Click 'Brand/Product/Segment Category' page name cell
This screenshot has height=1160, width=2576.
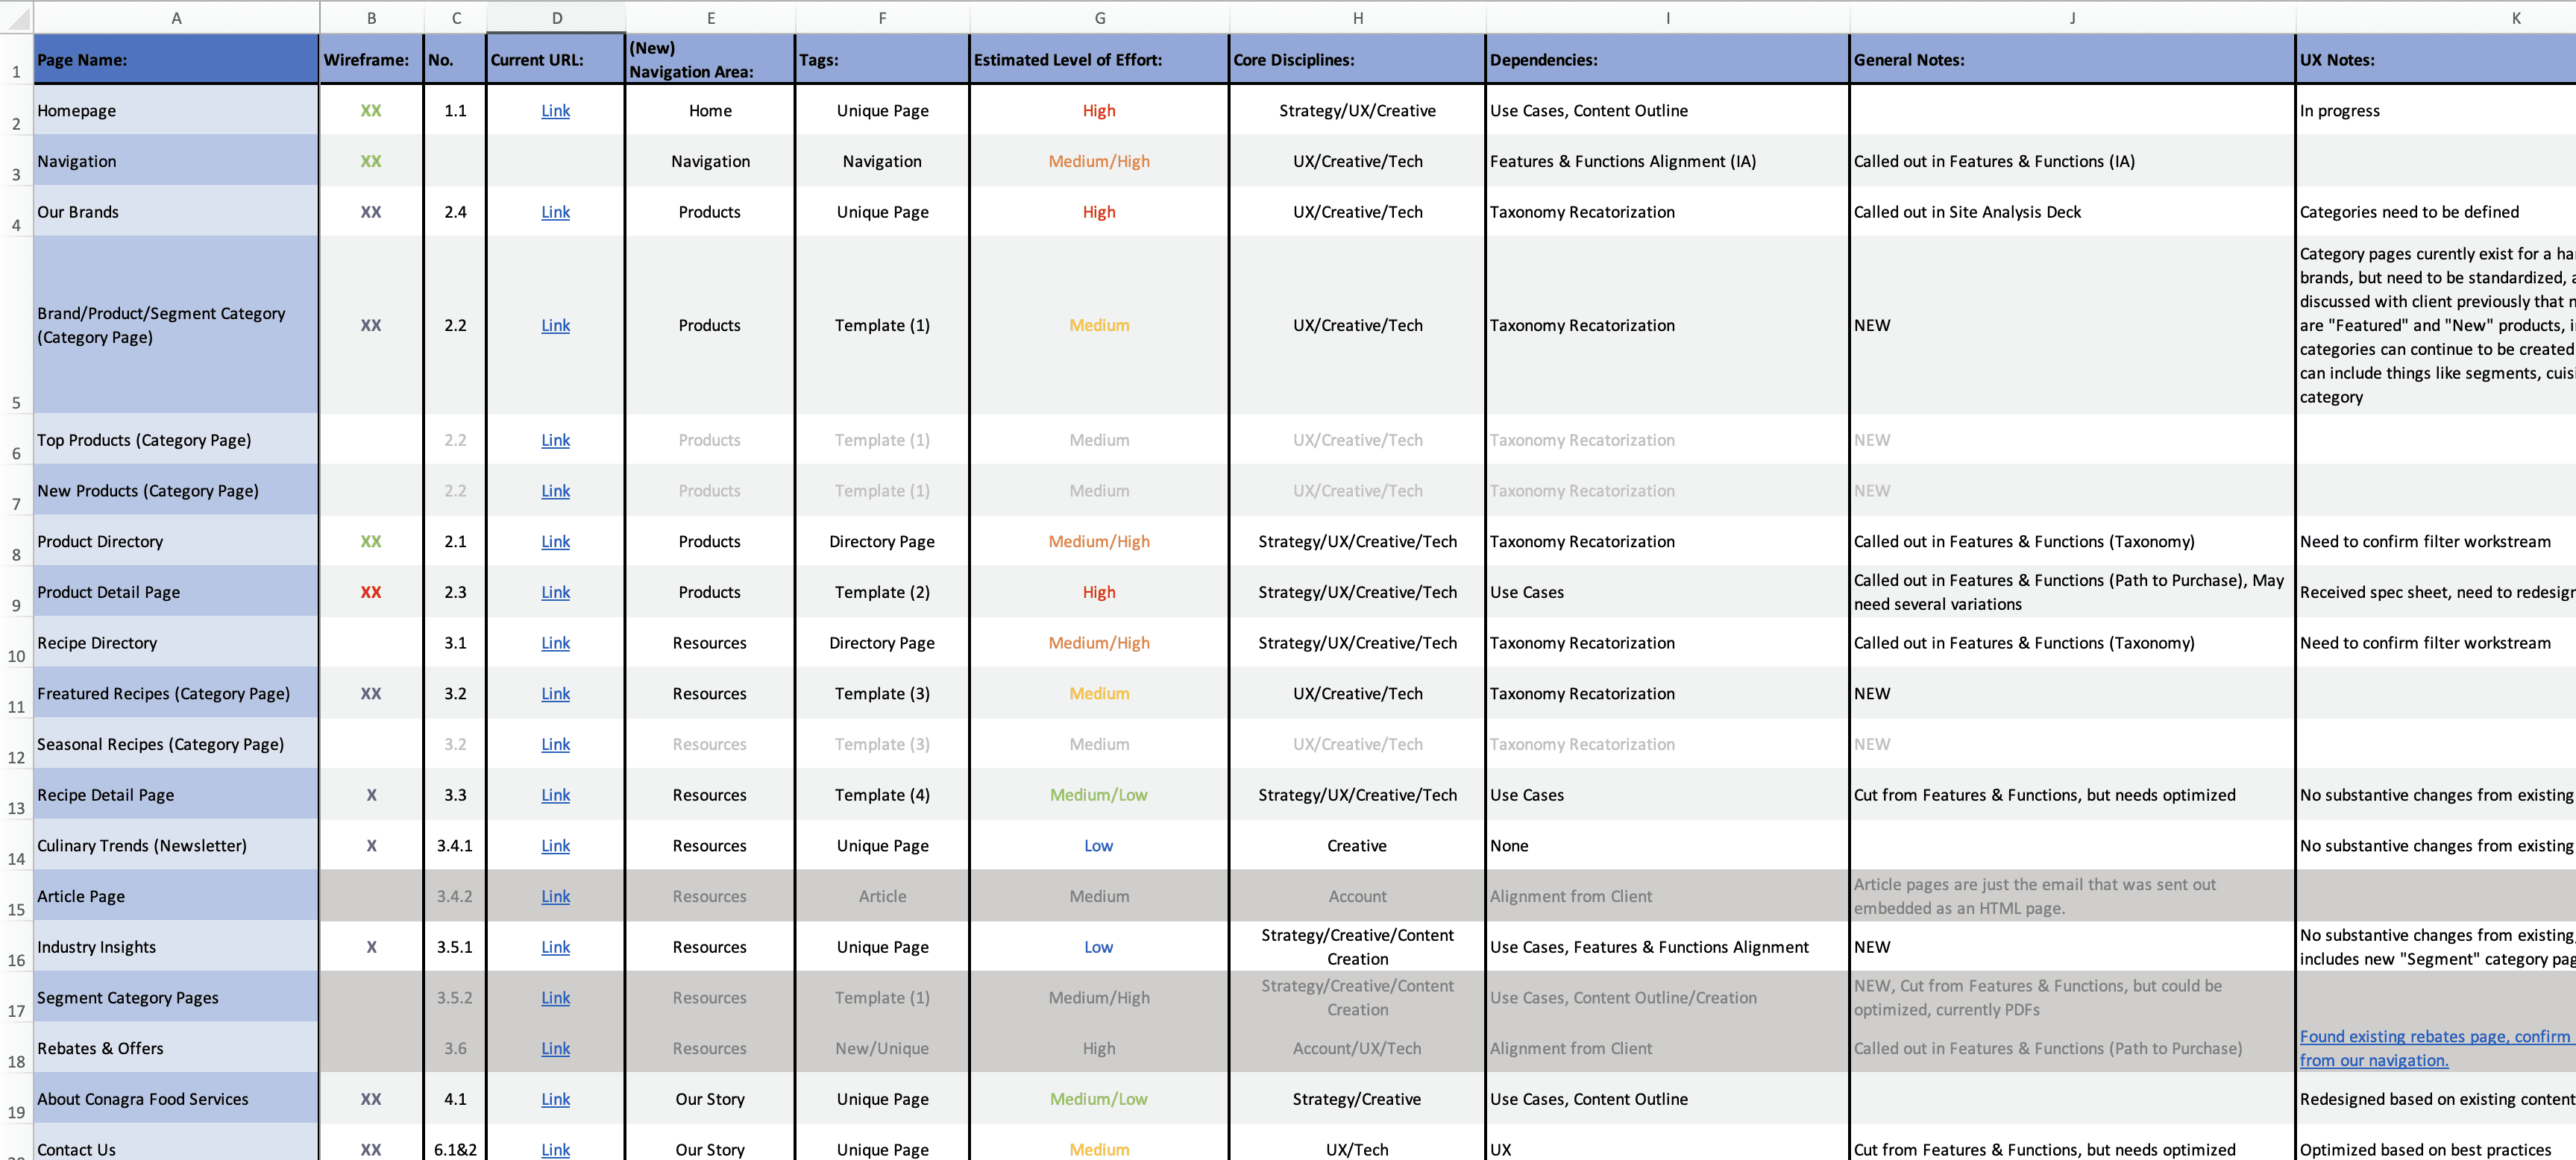tap(176, 325)
